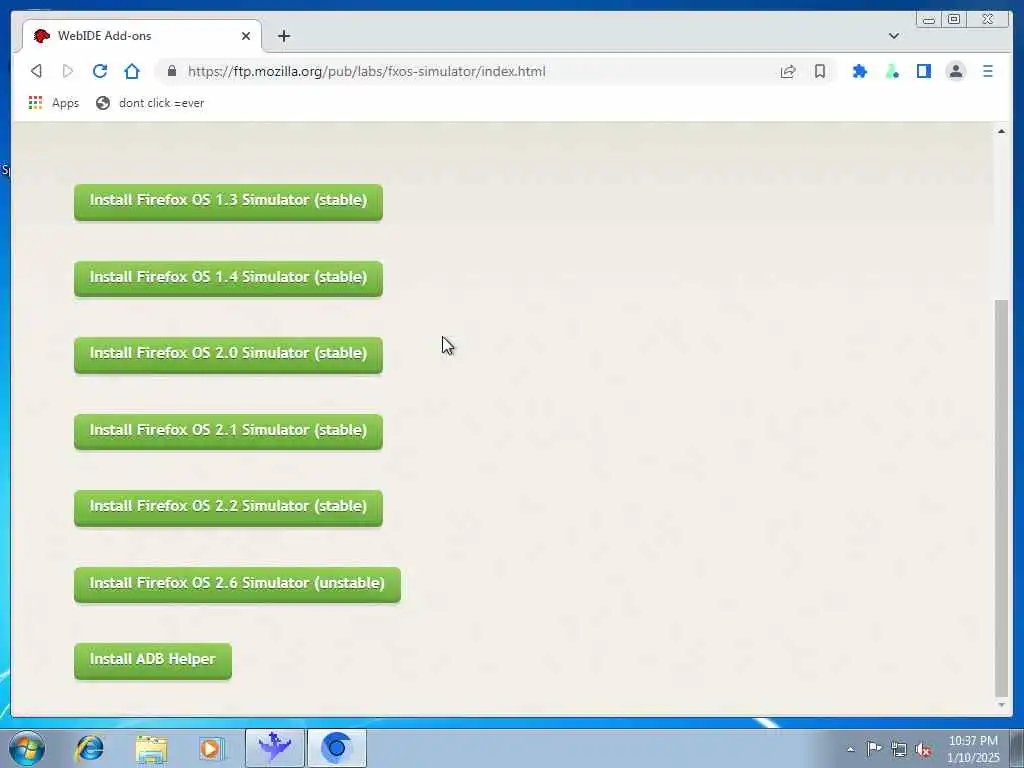Go back to the previous page

coord(37,71)
